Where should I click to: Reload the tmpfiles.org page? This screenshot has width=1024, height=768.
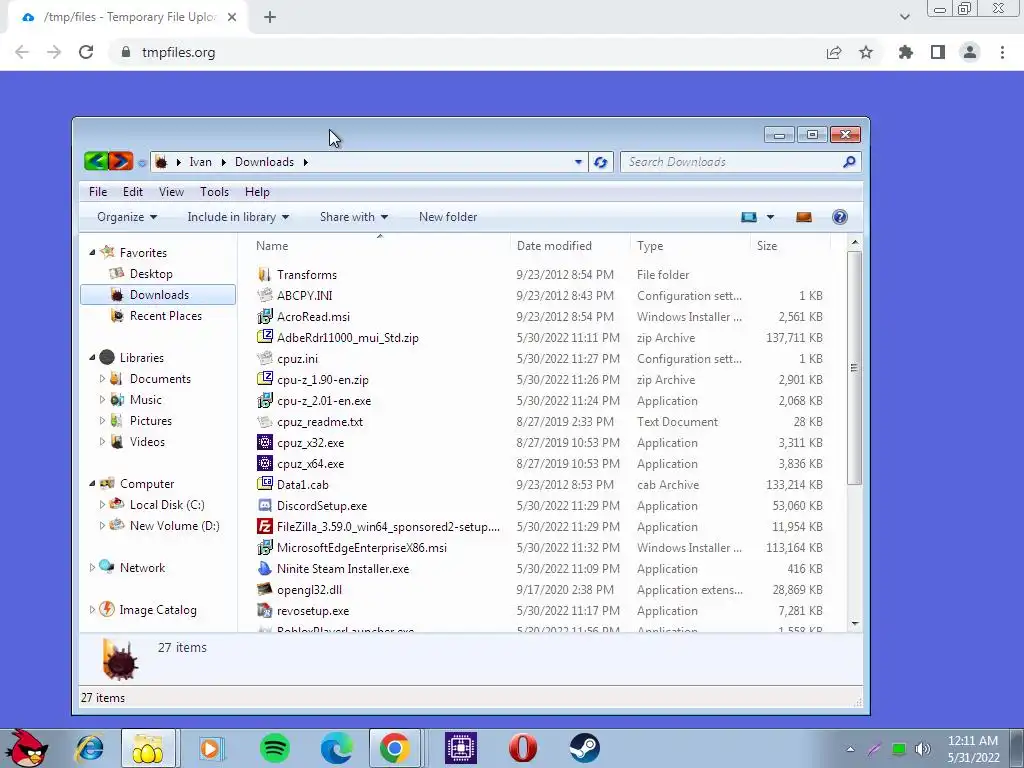tap(86, 52)
